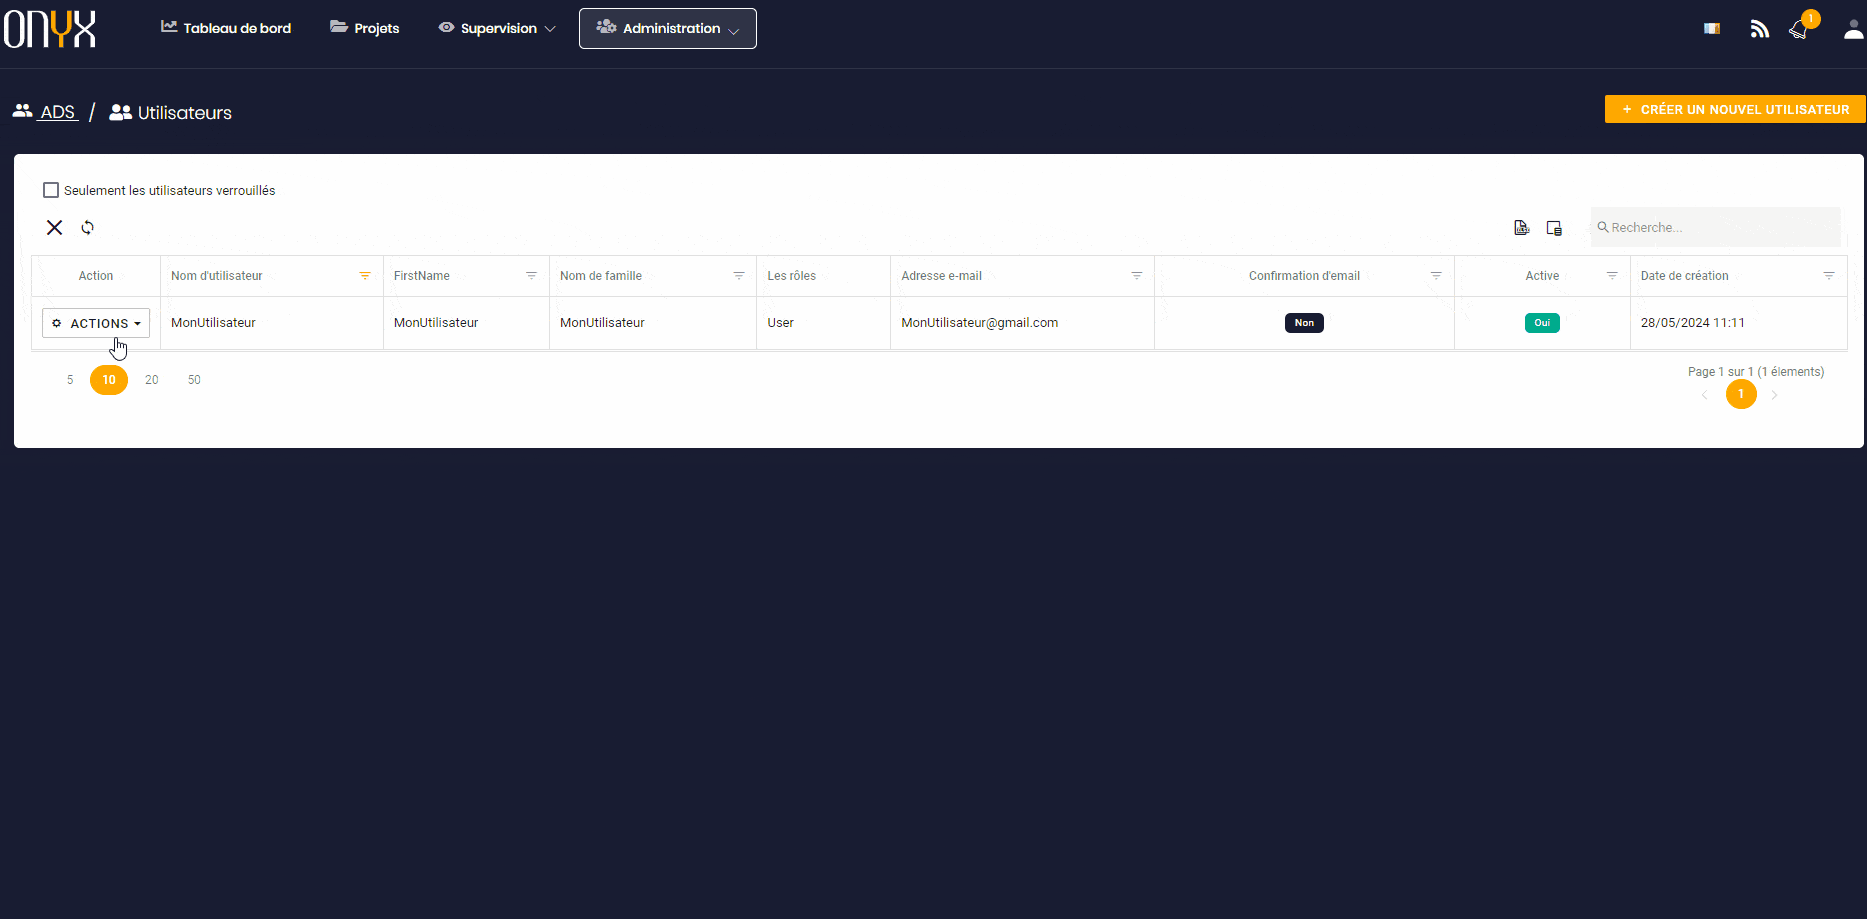
Task: Set page size to 20
Action: [152, 380]
